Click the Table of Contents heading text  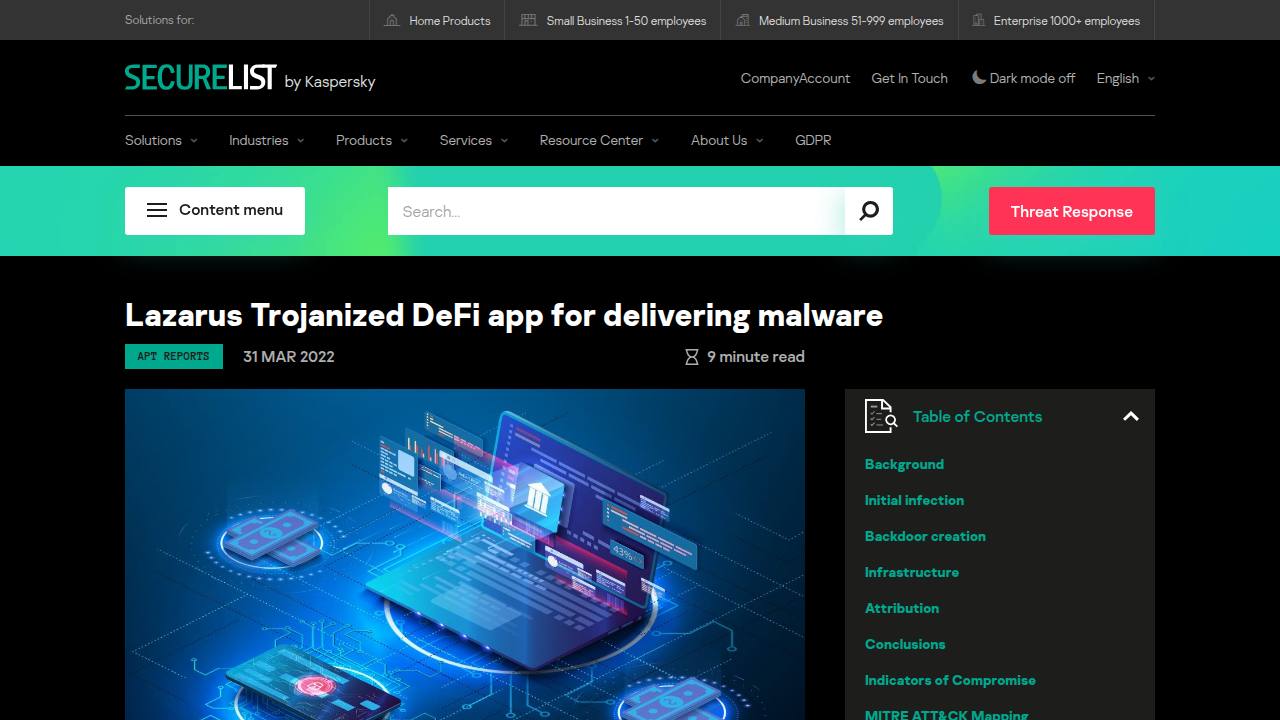point(977,416)
